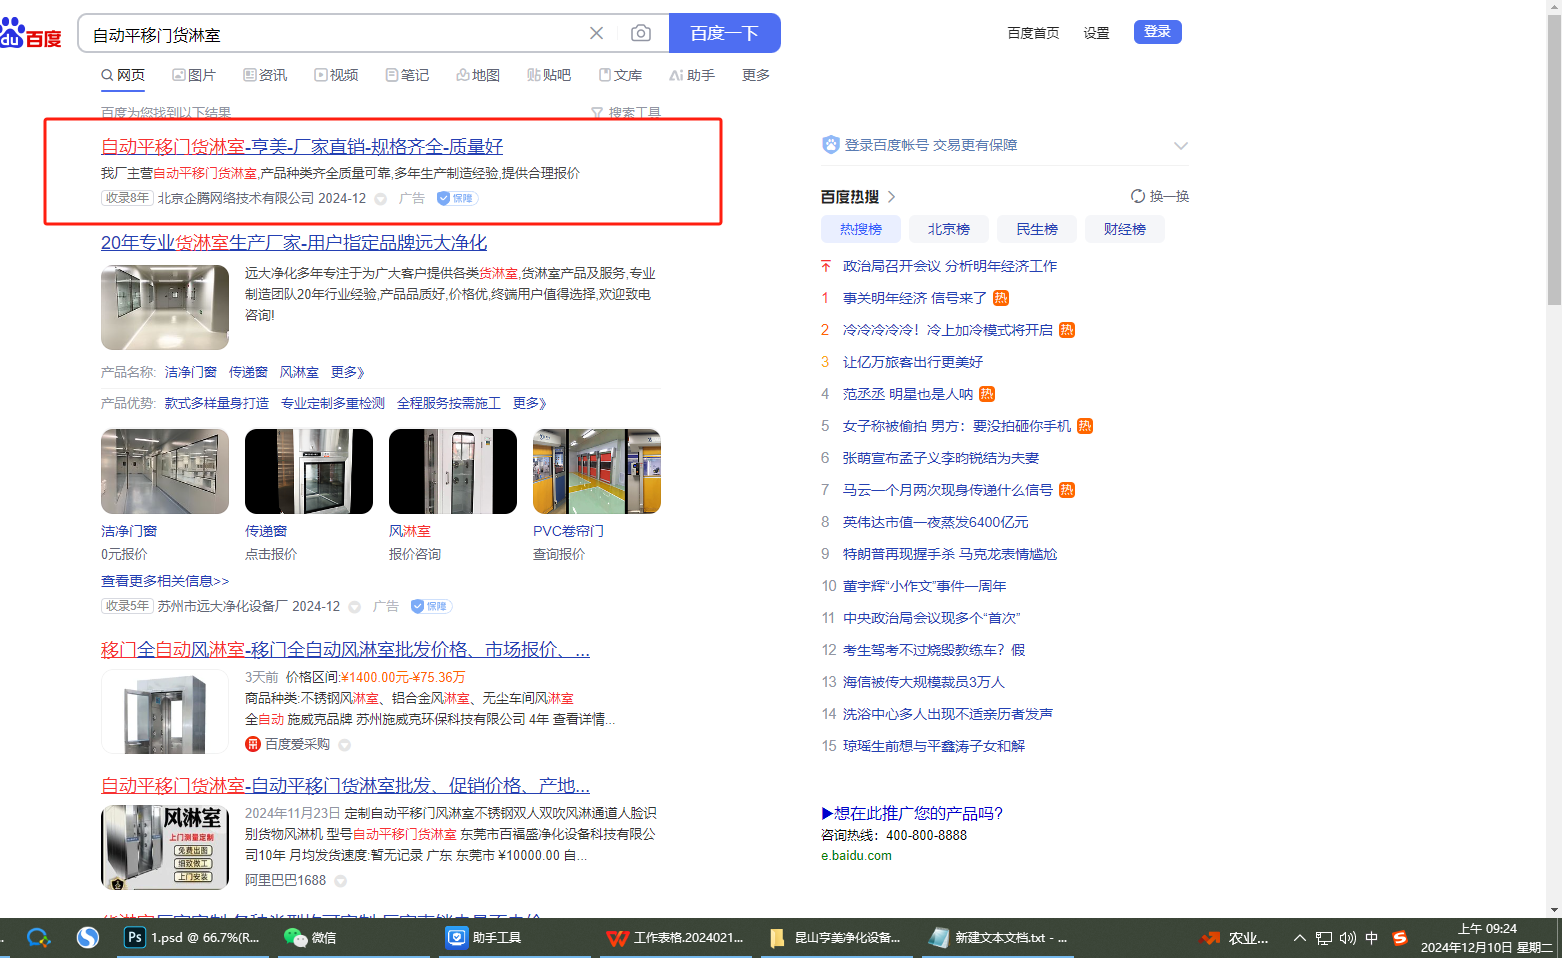1562x958 pixels.
Task: Open the result 20年专业货淋室生产厂家
Action: point(294,242)
